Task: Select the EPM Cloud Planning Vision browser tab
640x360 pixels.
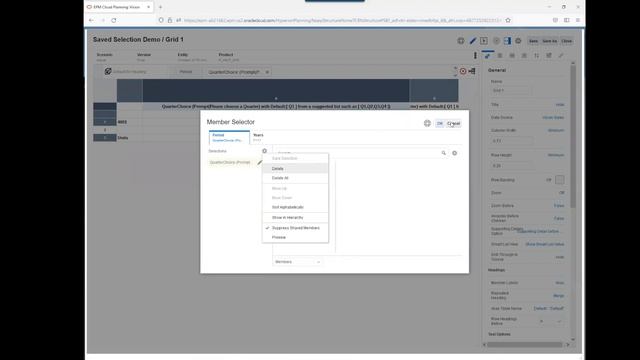Action: (119, 7)
